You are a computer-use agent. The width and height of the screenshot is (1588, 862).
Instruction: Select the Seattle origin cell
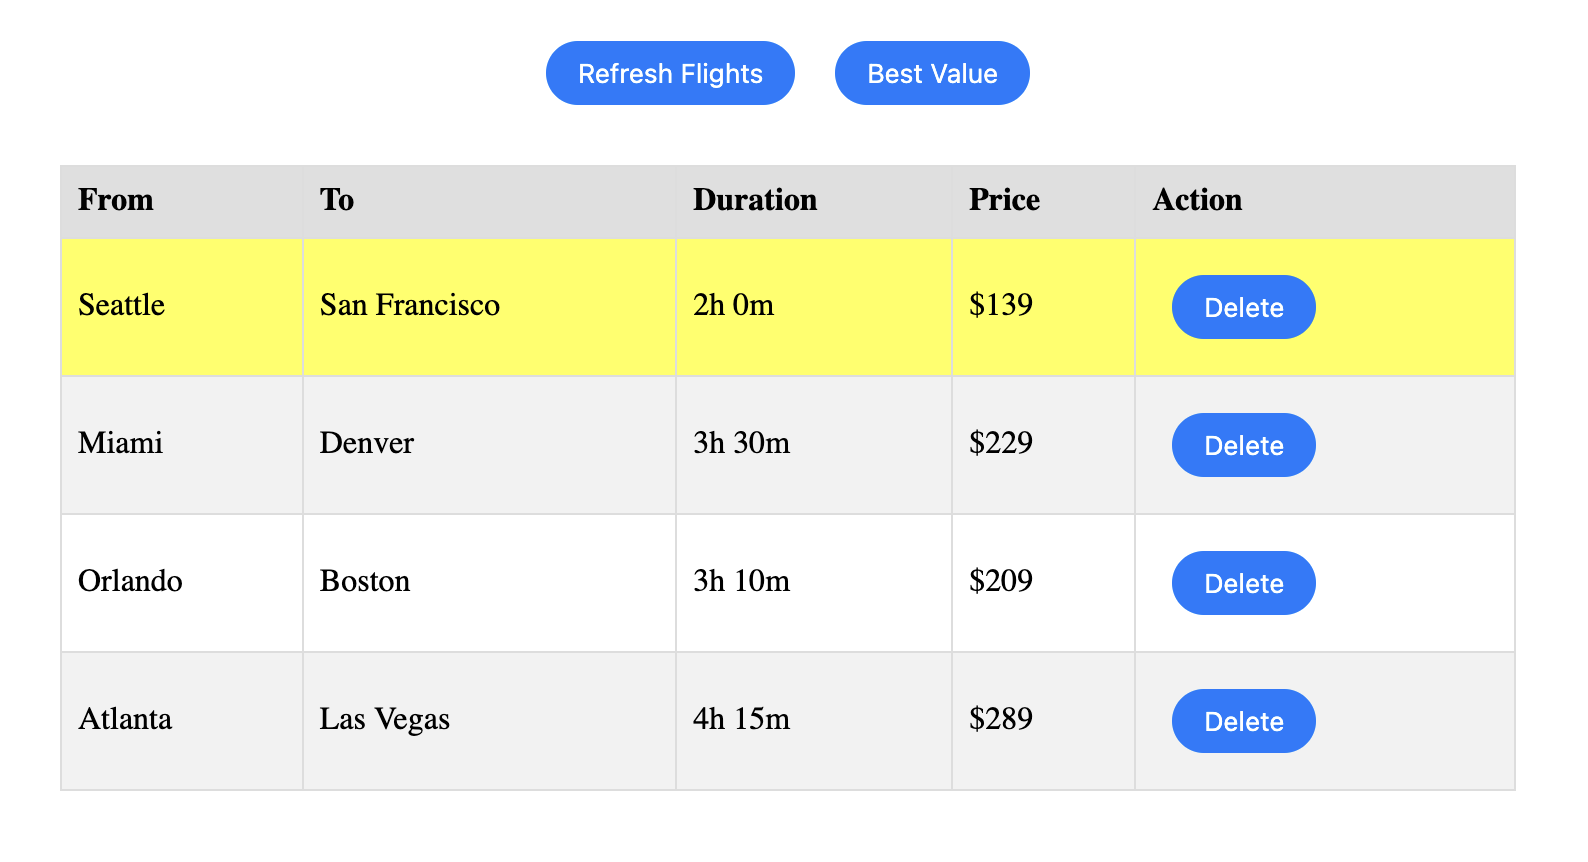click(x=122, y=305)
